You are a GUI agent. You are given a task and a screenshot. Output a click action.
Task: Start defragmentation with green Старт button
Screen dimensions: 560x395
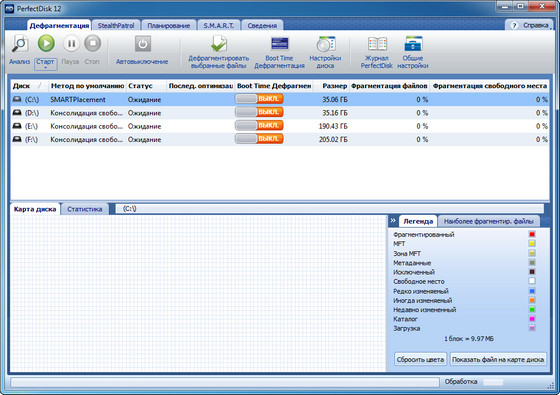click(46, 43)
